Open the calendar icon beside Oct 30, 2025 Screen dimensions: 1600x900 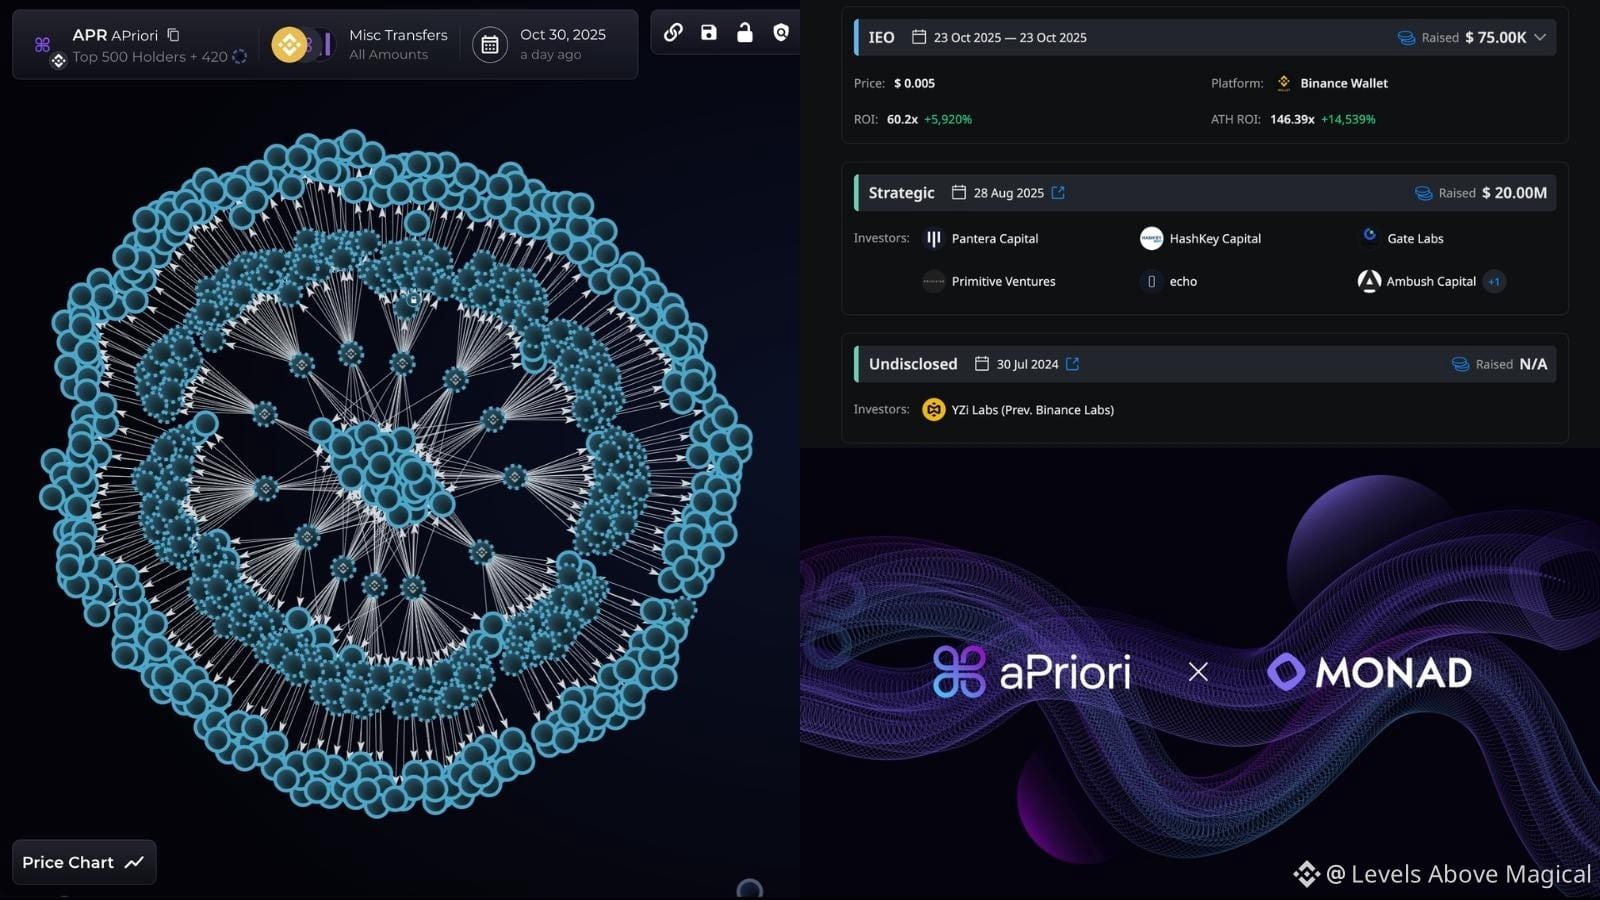click(x=490, y=45)
